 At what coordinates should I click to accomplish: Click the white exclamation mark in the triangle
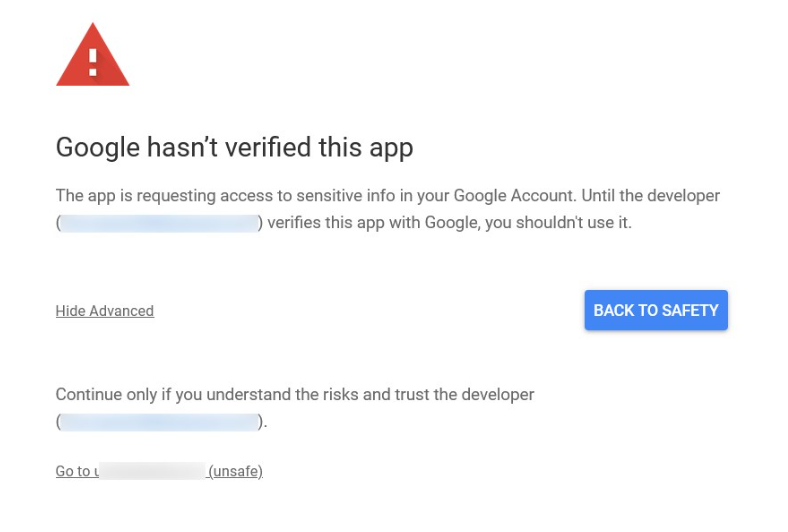(x=92, y=62)
